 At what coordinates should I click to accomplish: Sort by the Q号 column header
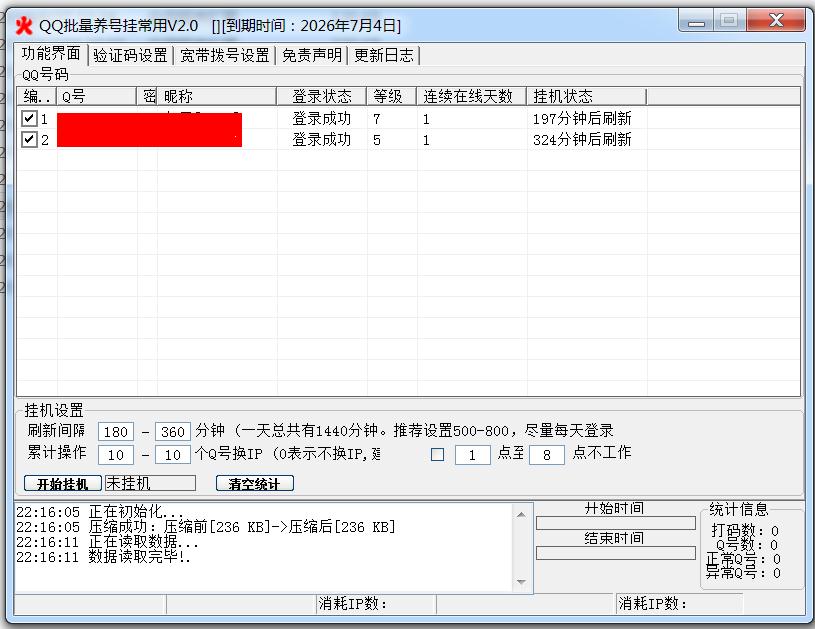pyautogui.click(x=97, y=96)
